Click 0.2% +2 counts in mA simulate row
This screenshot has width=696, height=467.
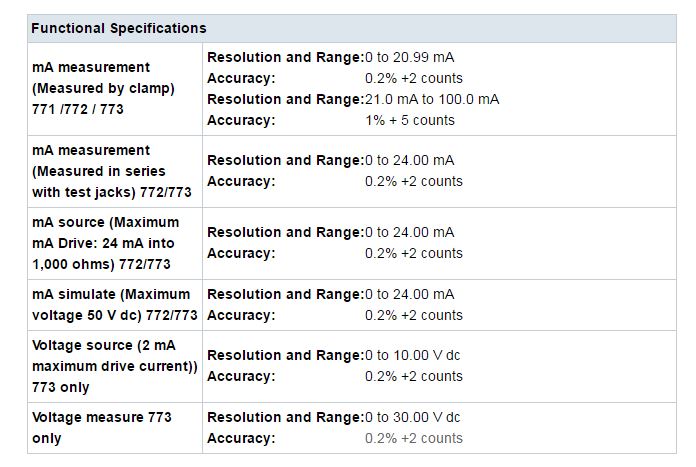pyautogui.click(x=414, y=315)
